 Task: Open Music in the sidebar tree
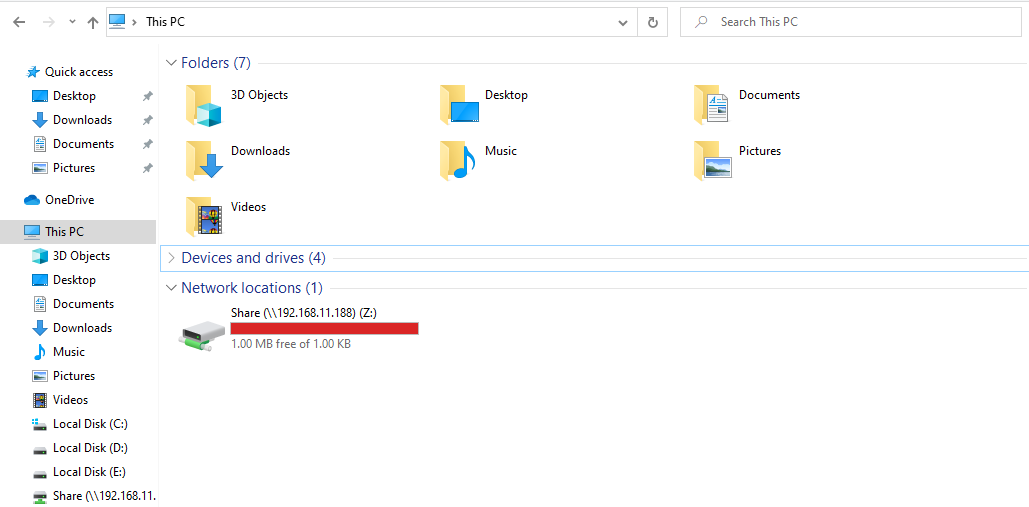(x=68, y=352)
